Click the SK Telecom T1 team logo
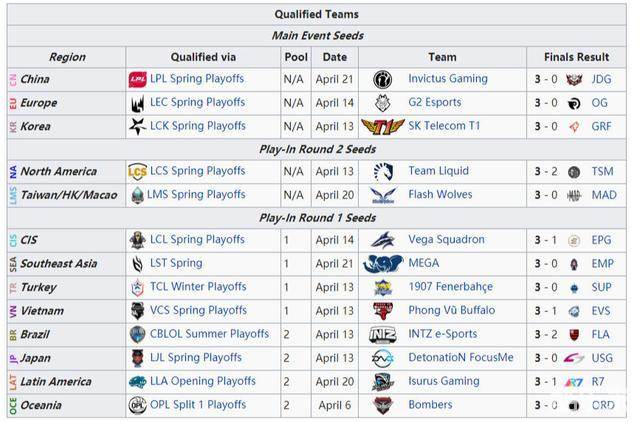640x422 pixels. [x=382, y=126]
